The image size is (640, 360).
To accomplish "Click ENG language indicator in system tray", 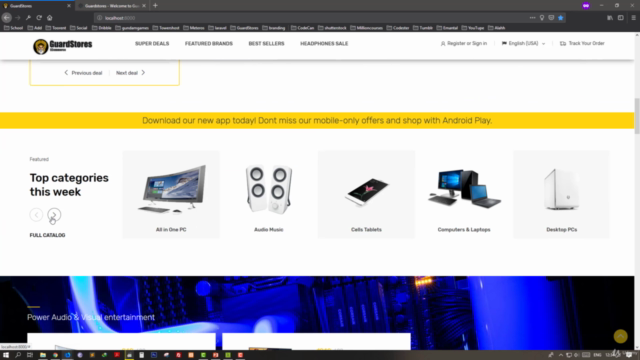I will pyautogui.click(x=597, y=355).
